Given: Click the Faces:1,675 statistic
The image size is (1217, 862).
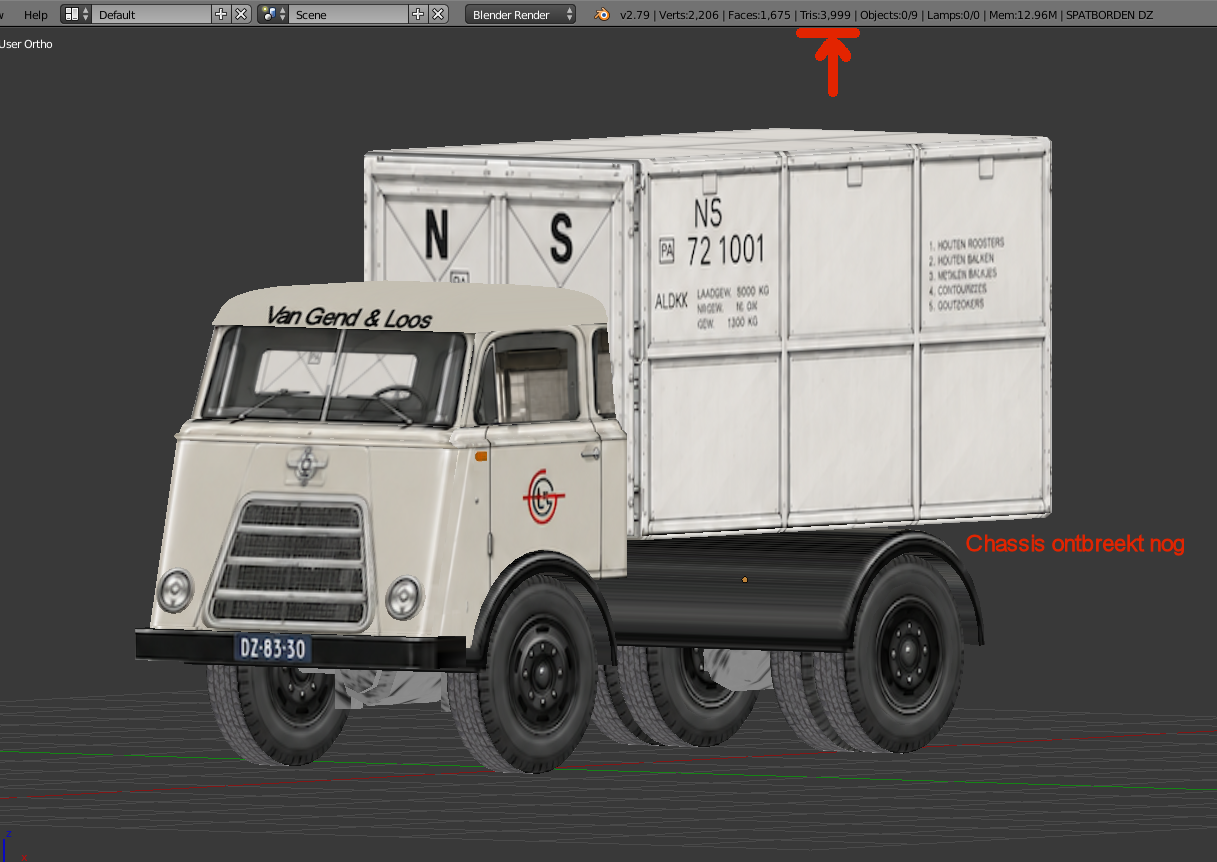Looking at the screenshot, I should click(x=759, y=15).
